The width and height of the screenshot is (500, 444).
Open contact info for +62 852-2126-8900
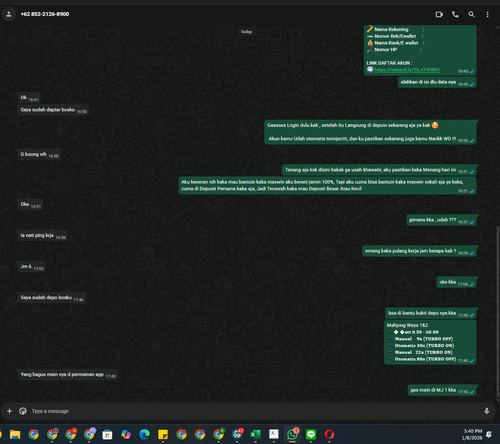[x=45, y=14]
